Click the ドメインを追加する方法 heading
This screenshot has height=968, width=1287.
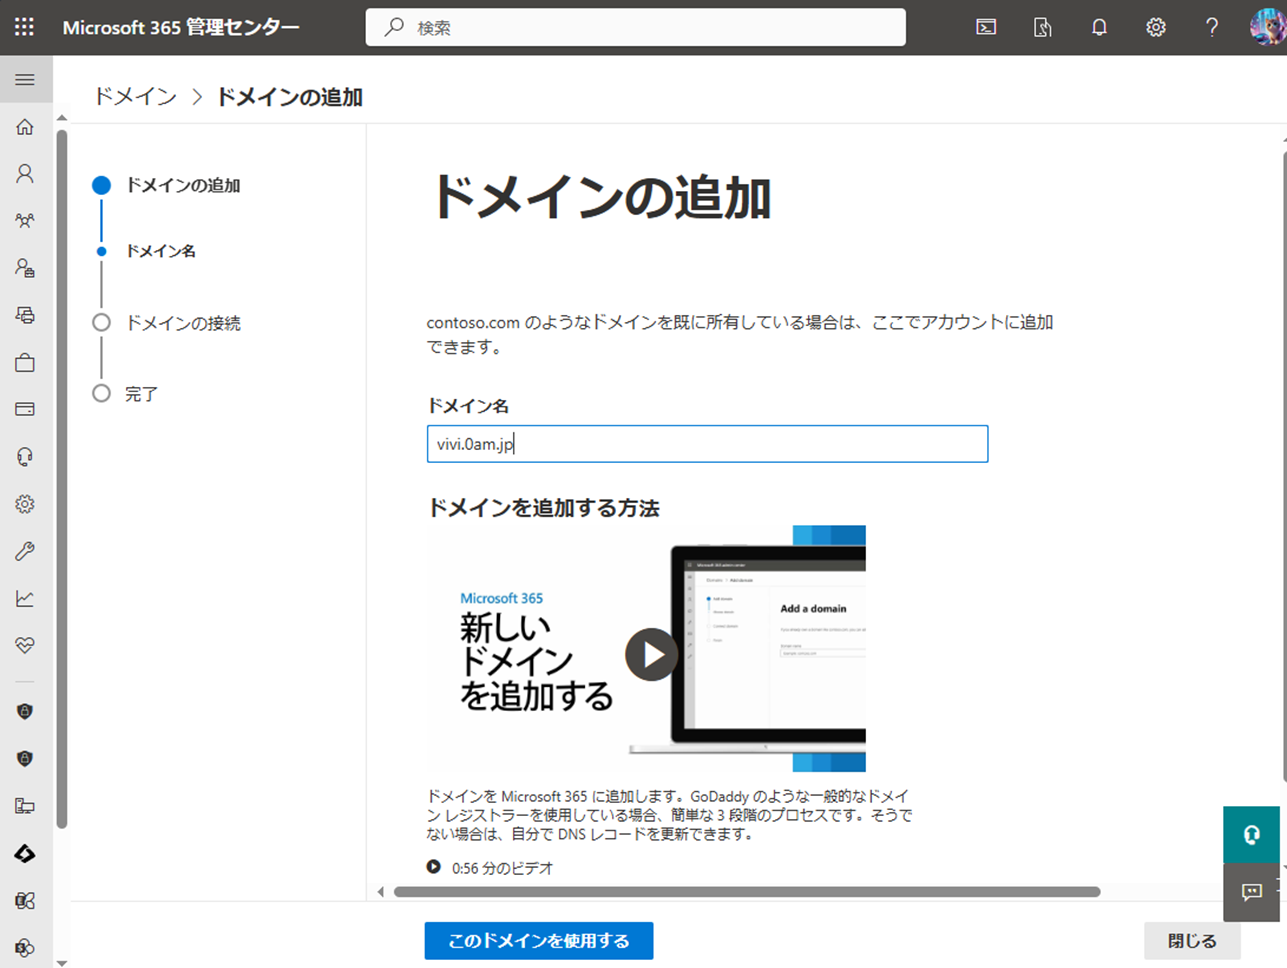[x=543, y=508]
